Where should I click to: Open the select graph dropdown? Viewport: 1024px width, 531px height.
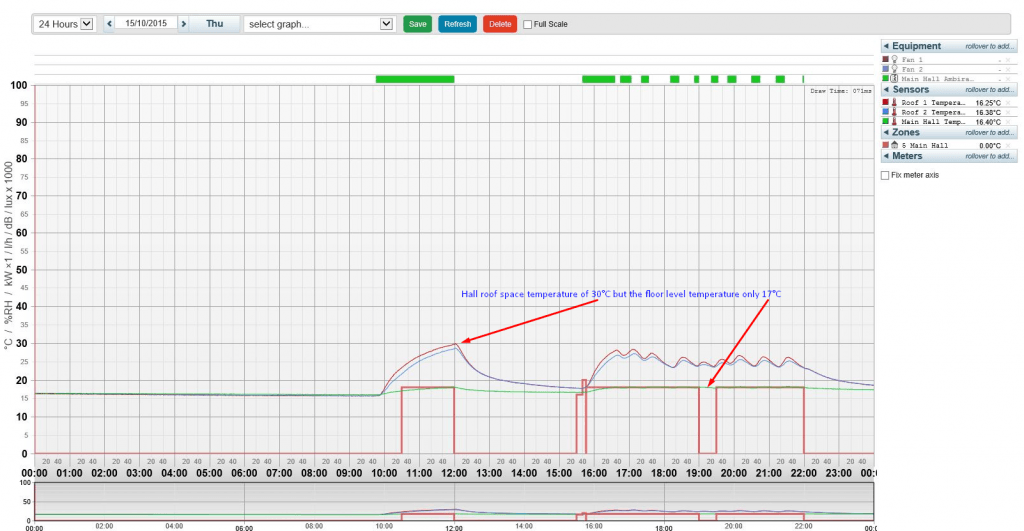(319, 23)
